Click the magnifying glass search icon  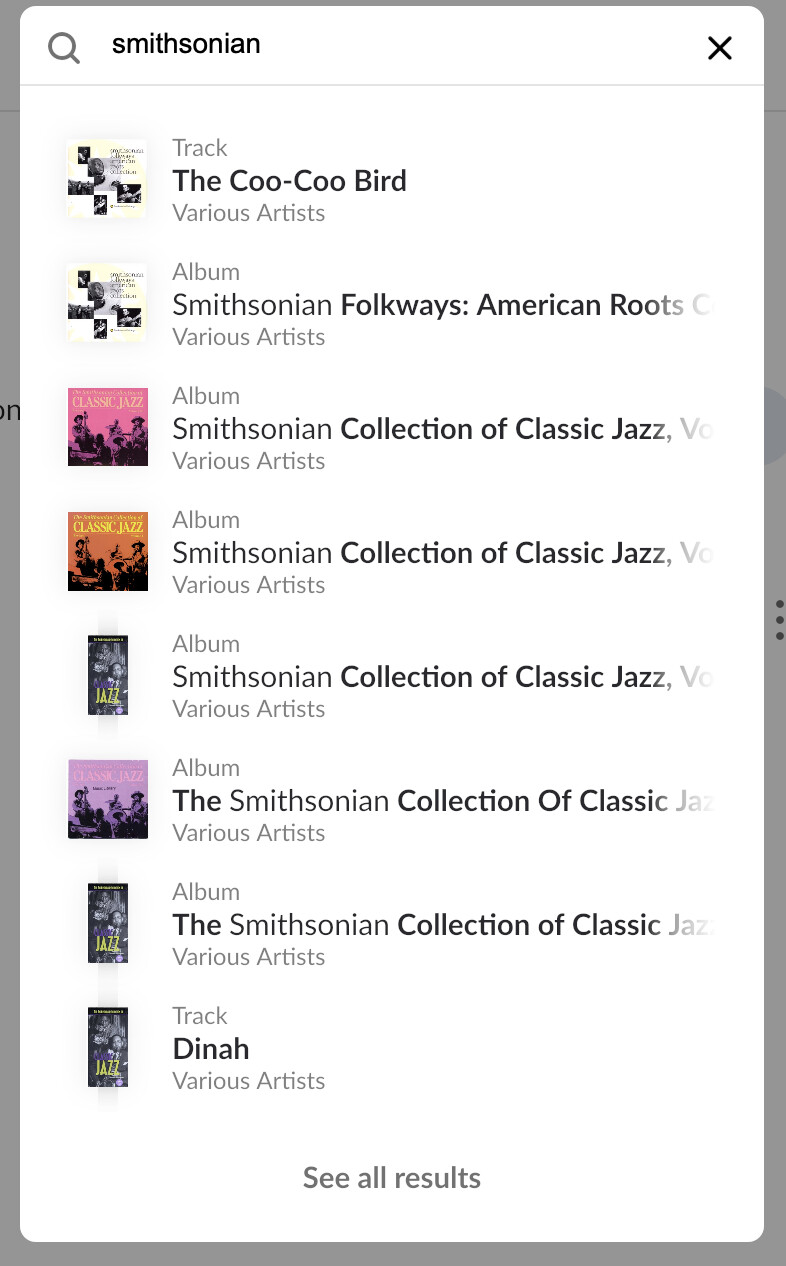pyautogui.click(x=64, y=47)
